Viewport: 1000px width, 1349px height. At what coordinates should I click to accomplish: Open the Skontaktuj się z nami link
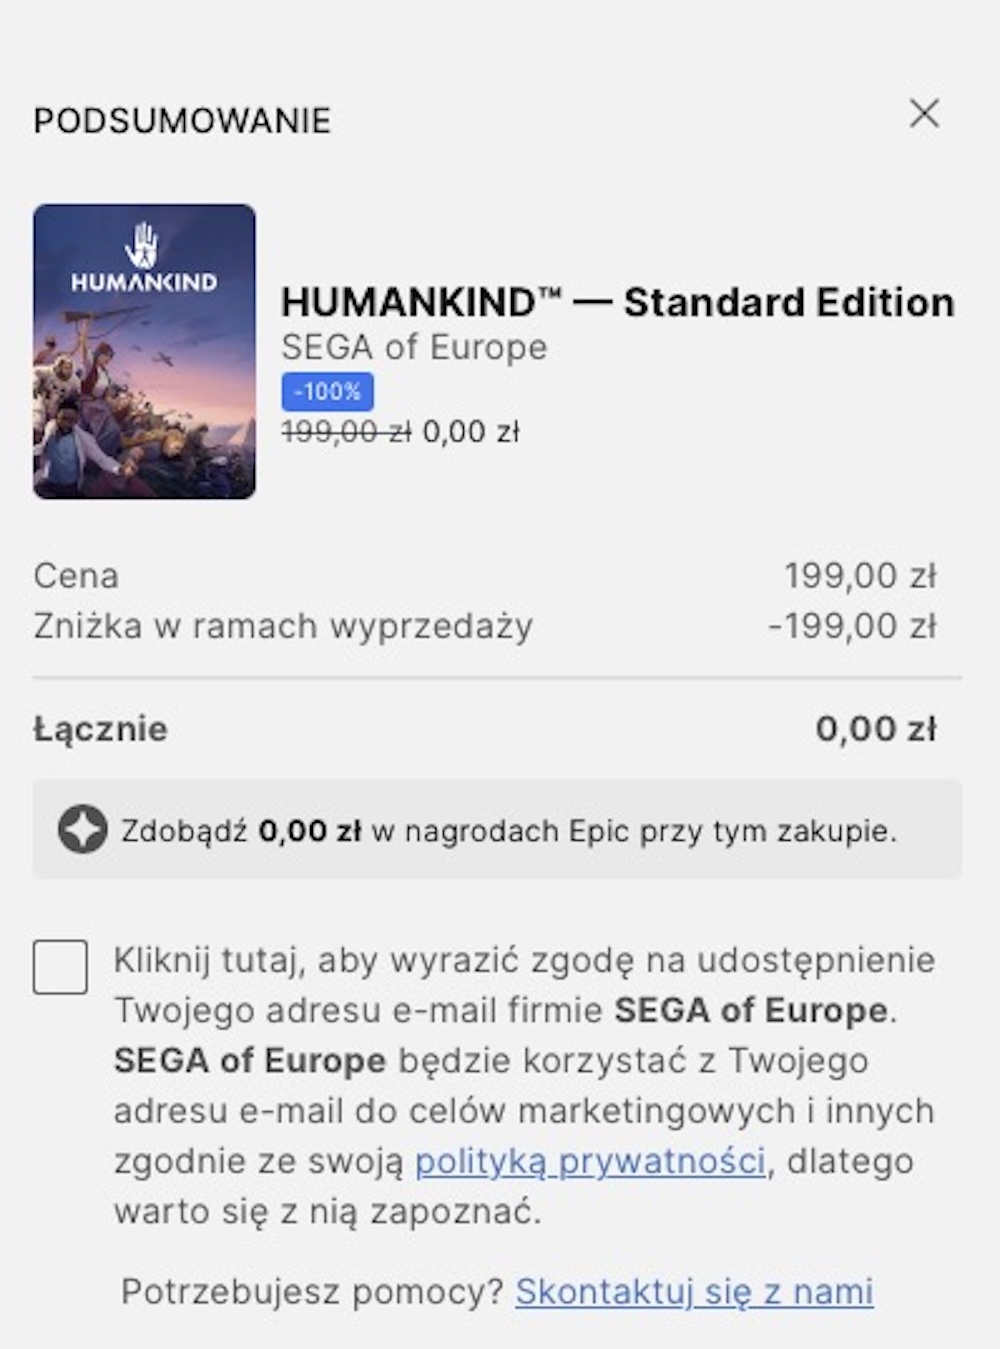(694, 1291)
